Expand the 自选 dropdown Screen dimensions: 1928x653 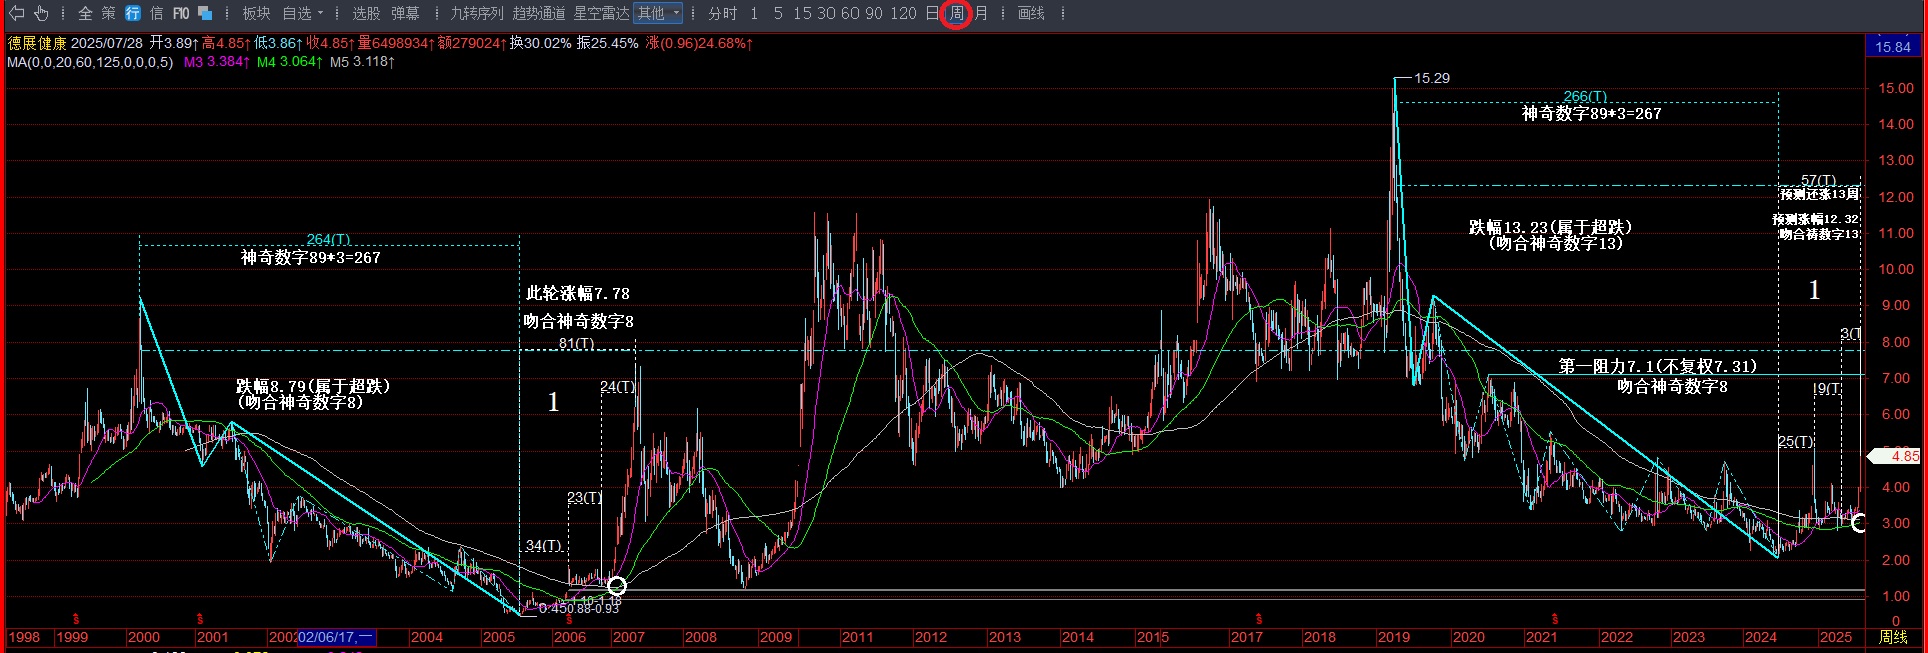point(302,13)
